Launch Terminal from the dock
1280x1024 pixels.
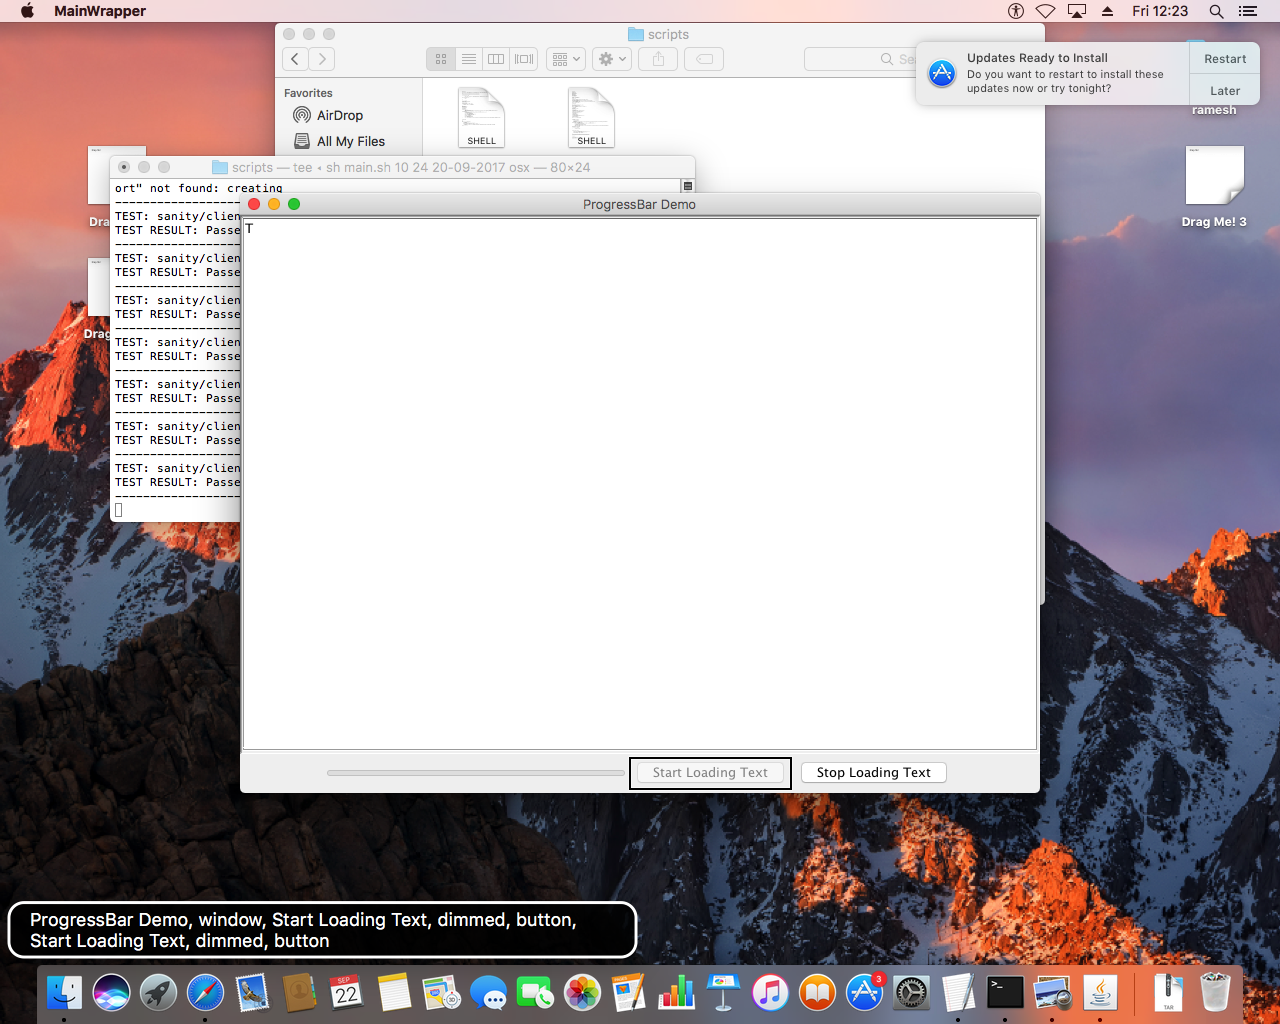pyautogui.click(x=1005, y=993)
